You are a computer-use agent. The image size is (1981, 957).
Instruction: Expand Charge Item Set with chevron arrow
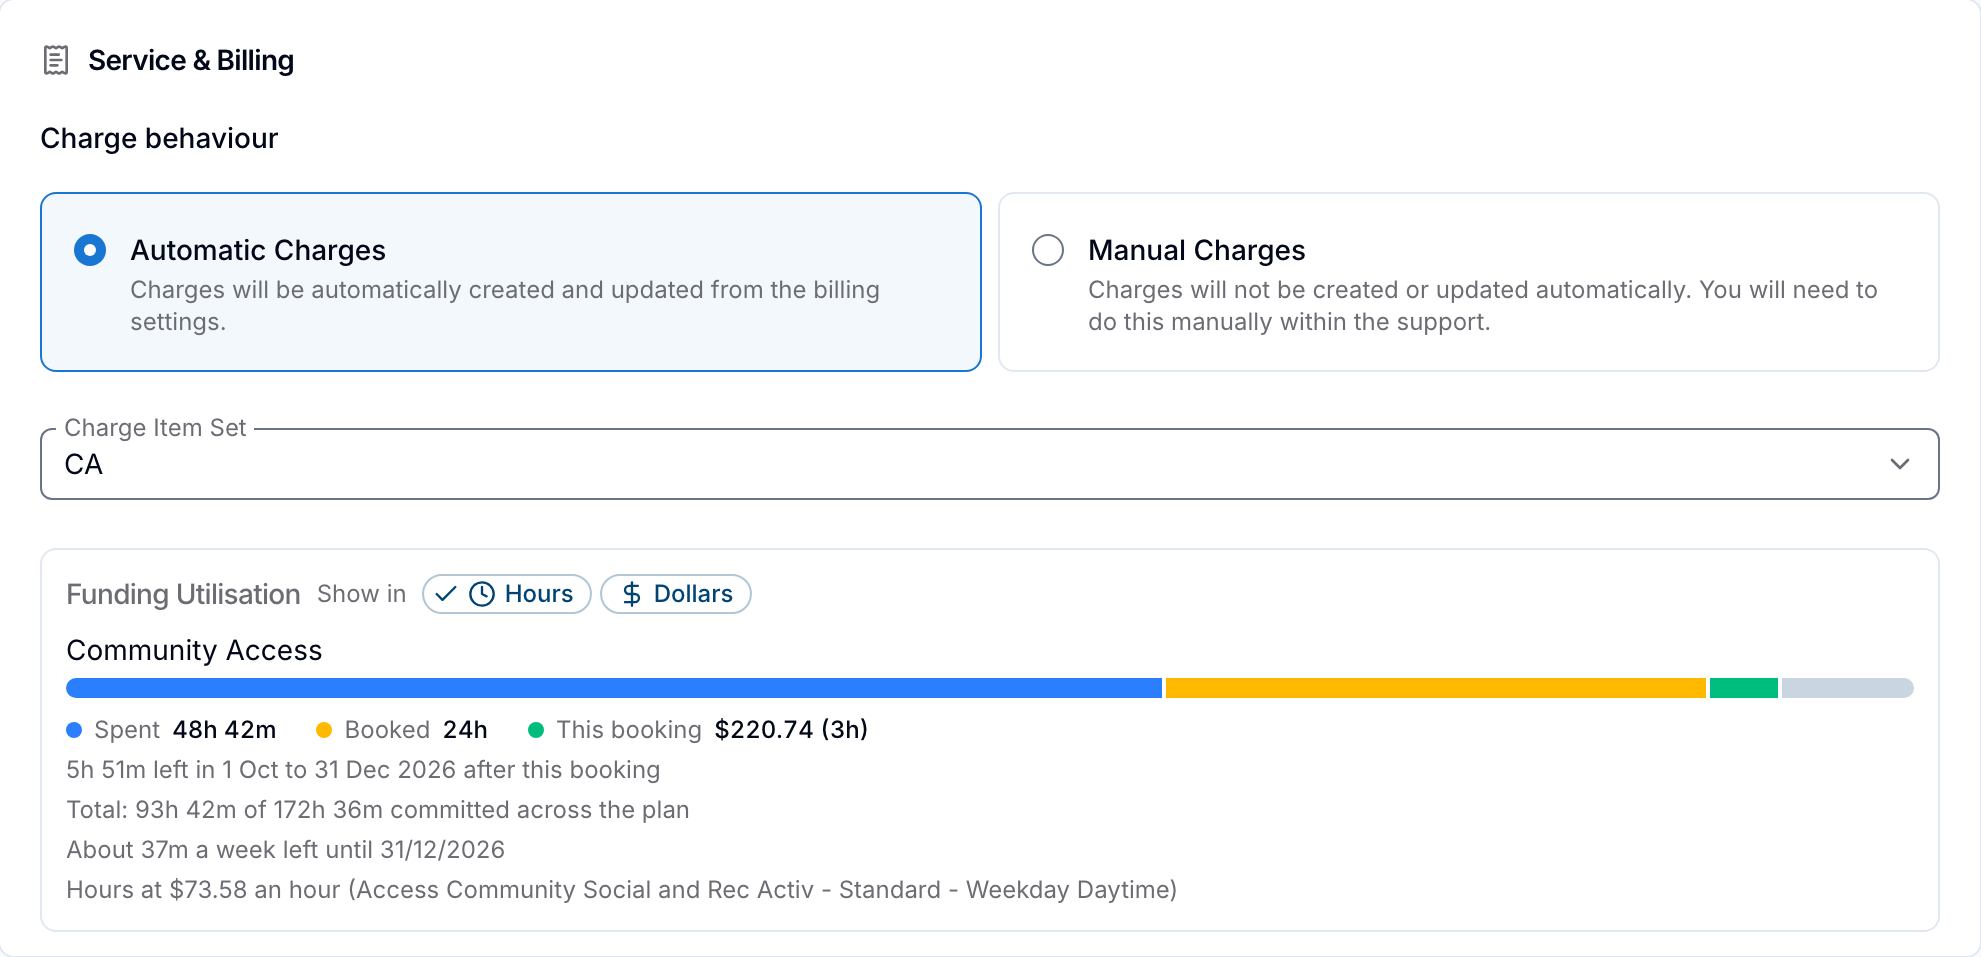[x=1900, y=464]
